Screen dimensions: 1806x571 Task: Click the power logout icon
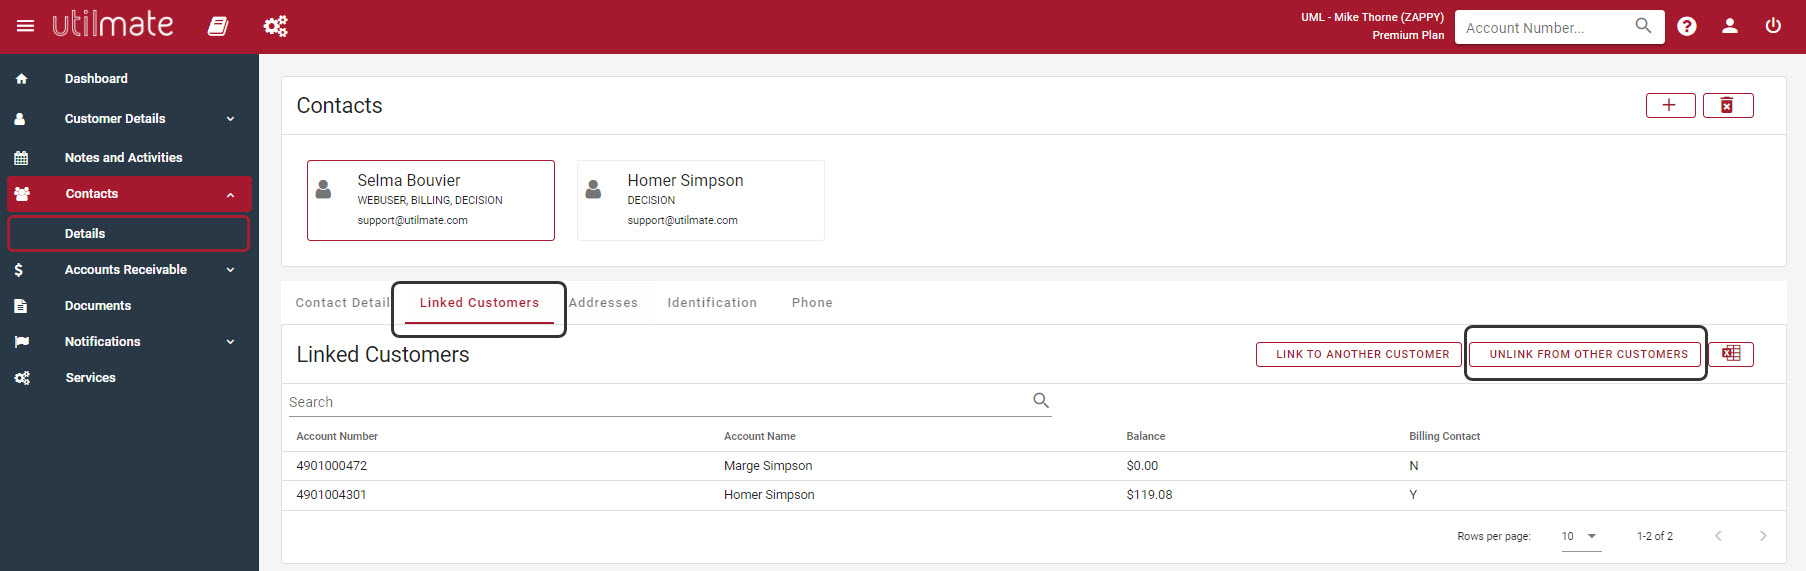[1773, 26]
